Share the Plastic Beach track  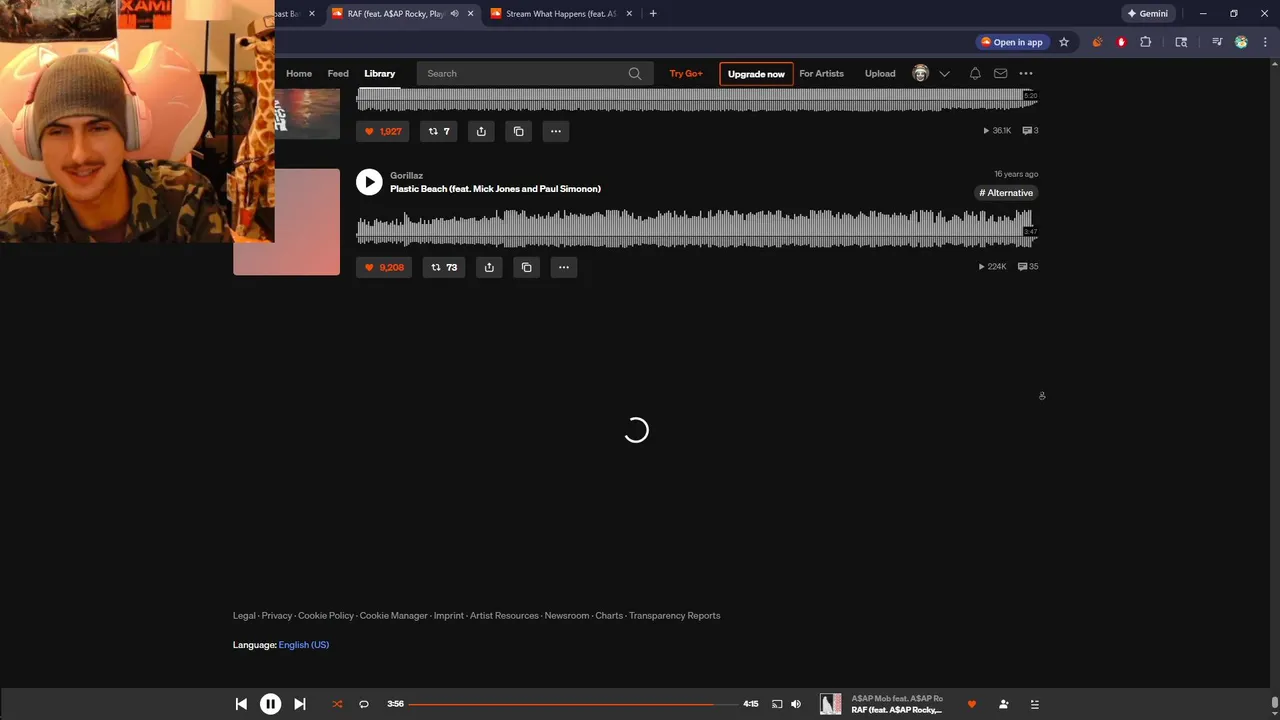(x=489, y=267)
